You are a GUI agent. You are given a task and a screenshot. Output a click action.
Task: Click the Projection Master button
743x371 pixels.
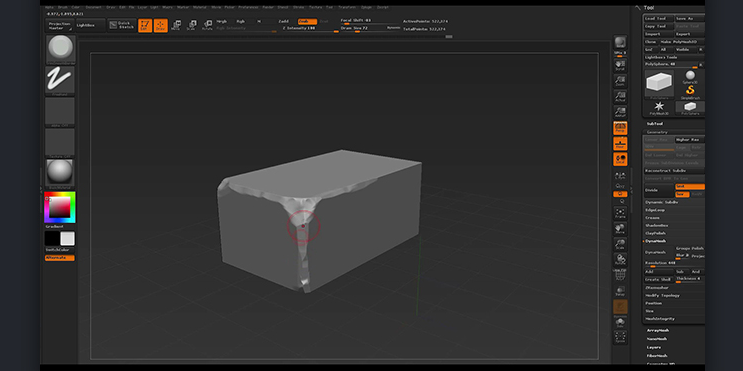tap(59, 26)
